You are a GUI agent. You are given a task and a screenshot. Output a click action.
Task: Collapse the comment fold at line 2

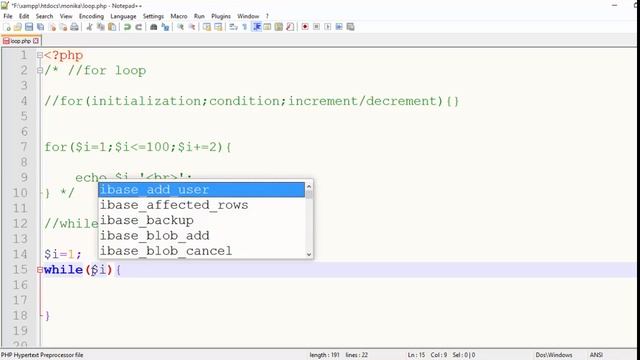click(40, 71)
